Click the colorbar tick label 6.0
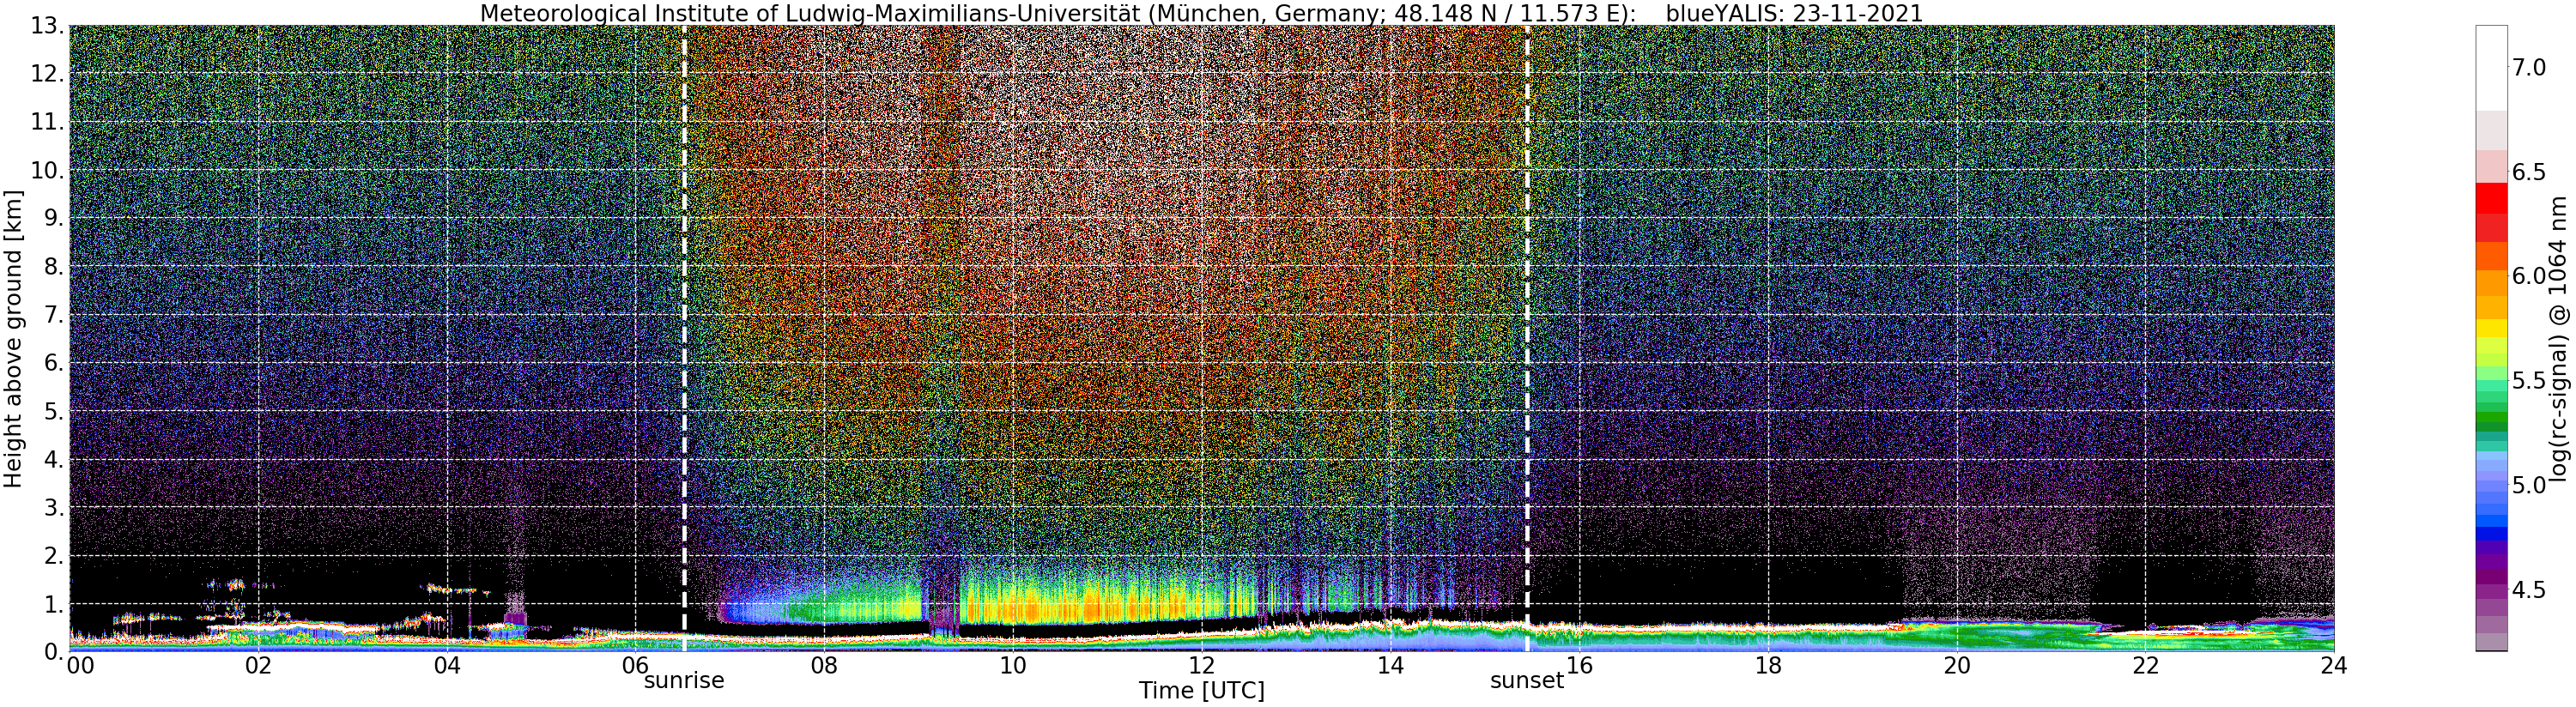 (x=2530, y=276)
